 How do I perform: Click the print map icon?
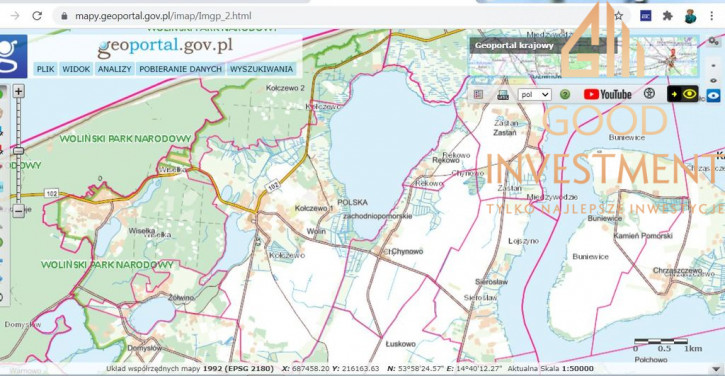point(503,95)
